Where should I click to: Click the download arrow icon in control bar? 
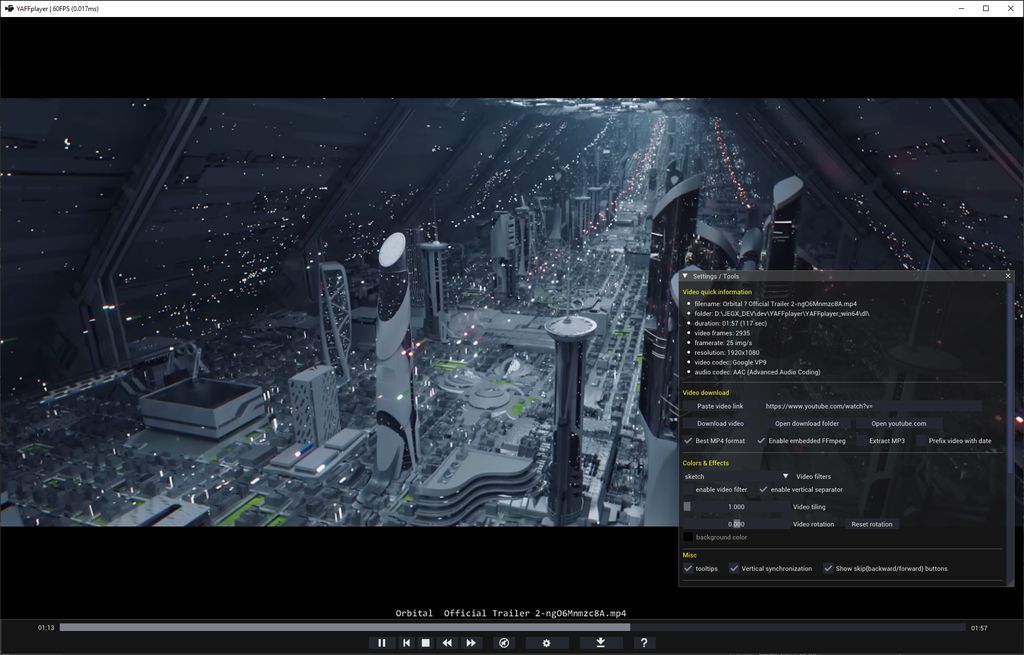[600, 643]
